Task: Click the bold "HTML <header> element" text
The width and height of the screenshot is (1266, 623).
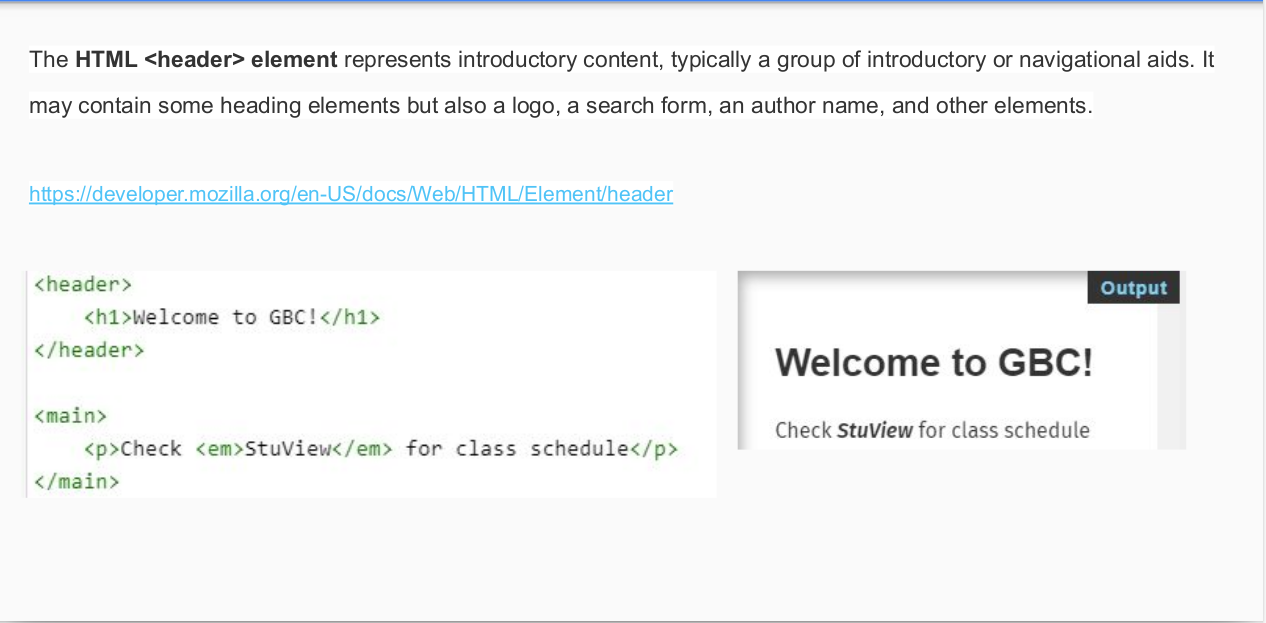Action: point(206,60)
